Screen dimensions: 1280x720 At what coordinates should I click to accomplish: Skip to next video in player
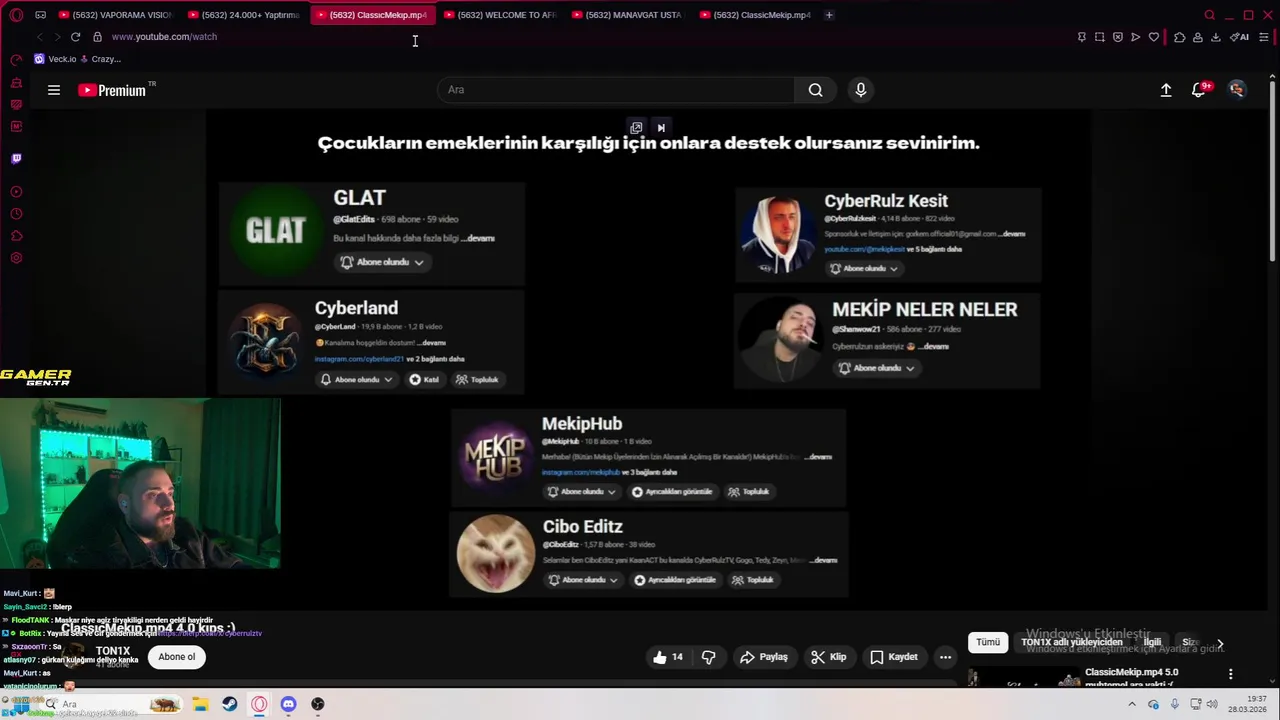pos(661,128)
